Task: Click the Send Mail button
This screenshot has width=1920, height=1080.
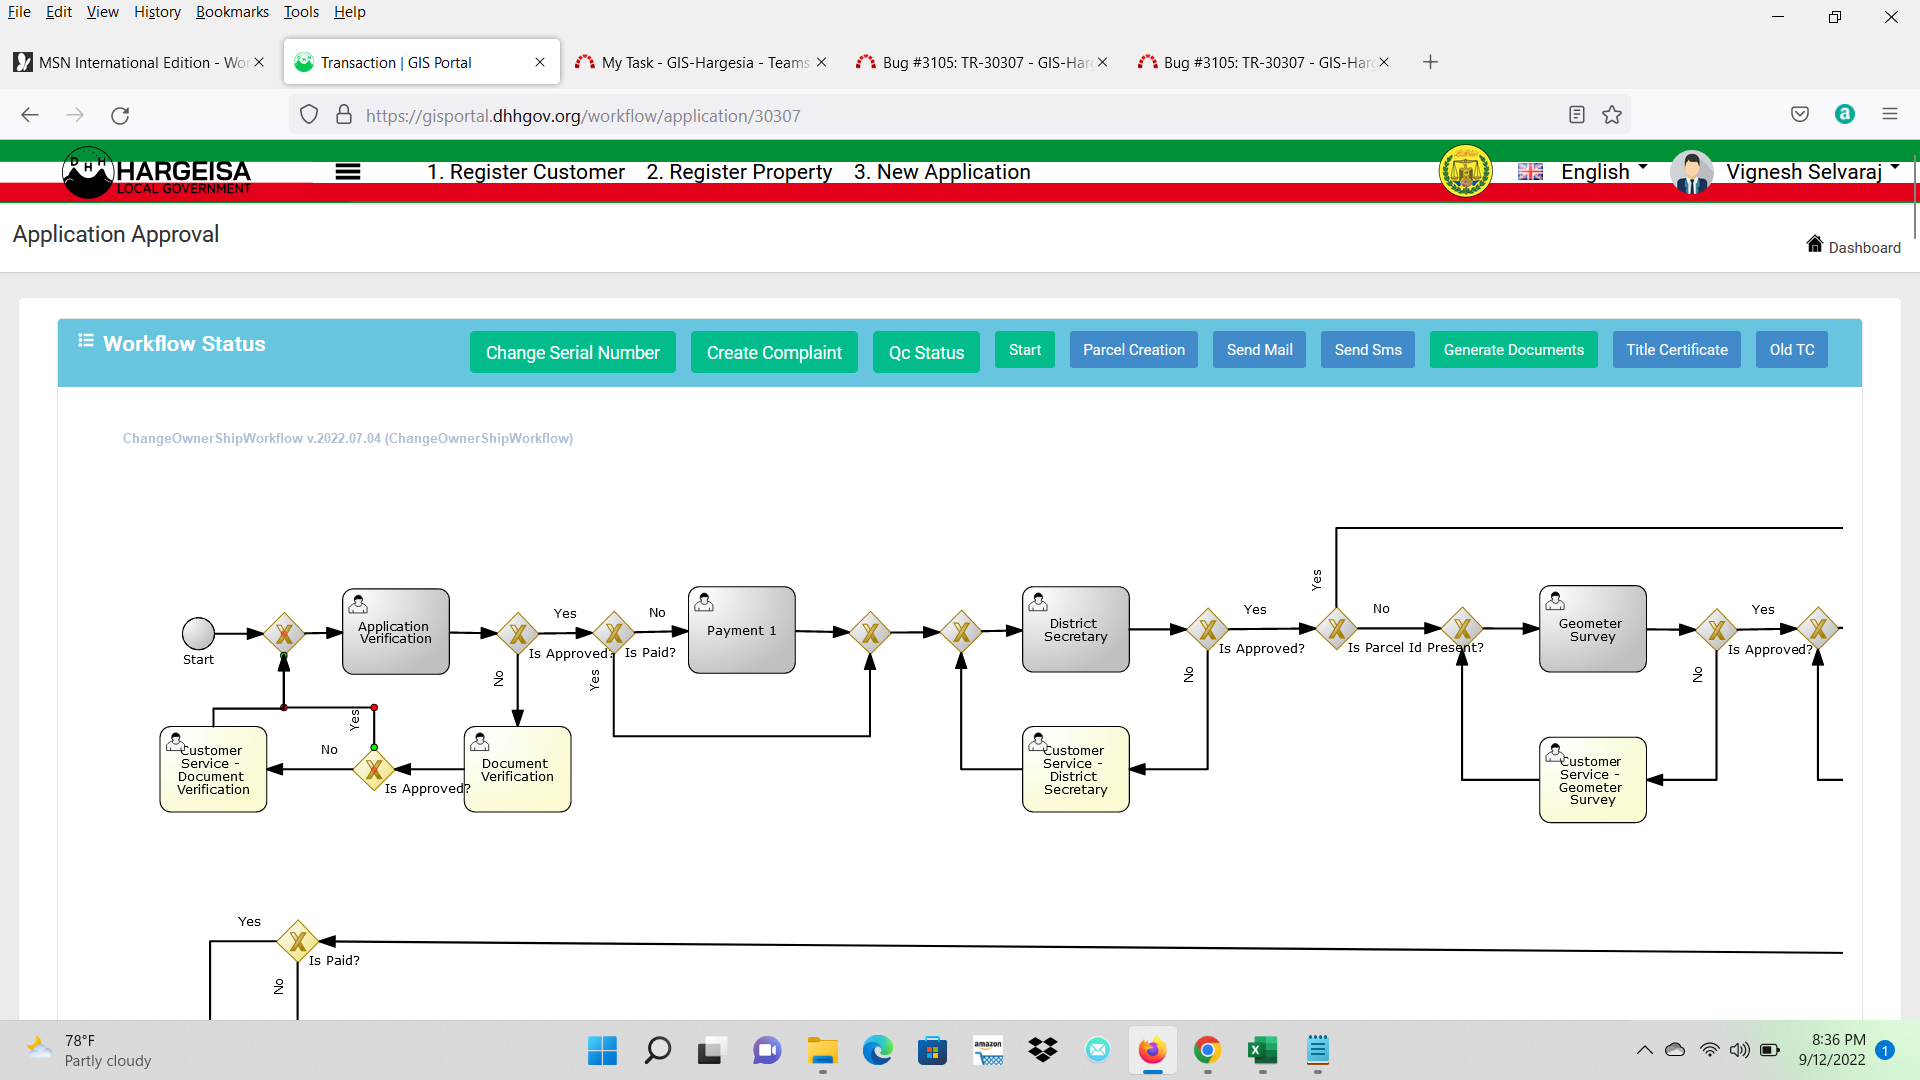Action: pyautogui.click(x=1259, y=350)
